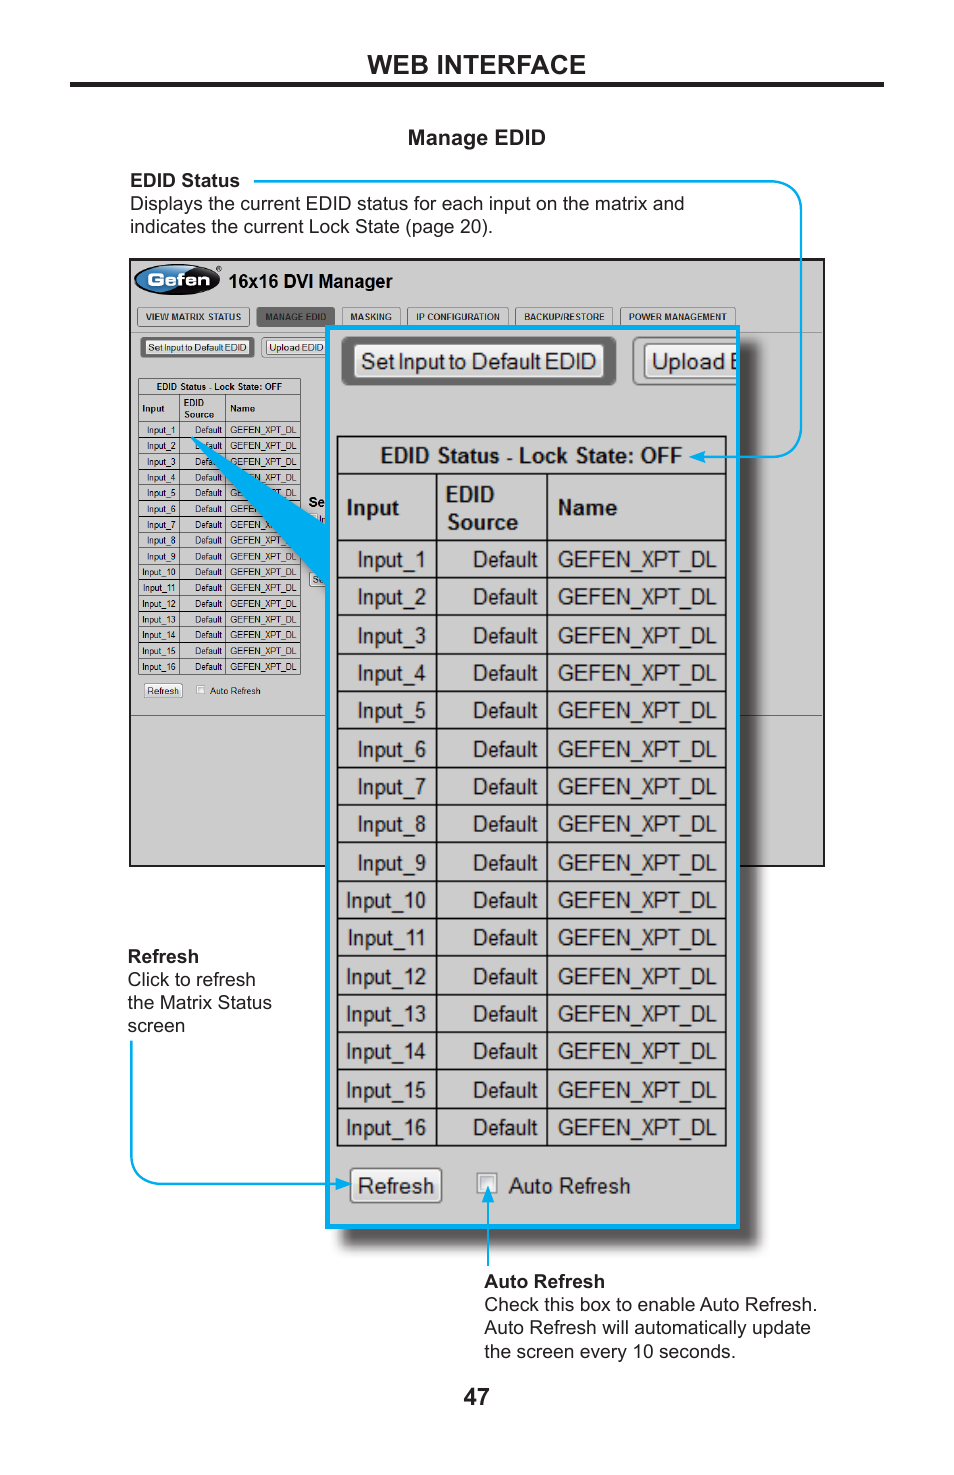The height and width of the screenshot is (1475, 954).
Task: Open the IP Configuration tab
Action: (458, 317)
